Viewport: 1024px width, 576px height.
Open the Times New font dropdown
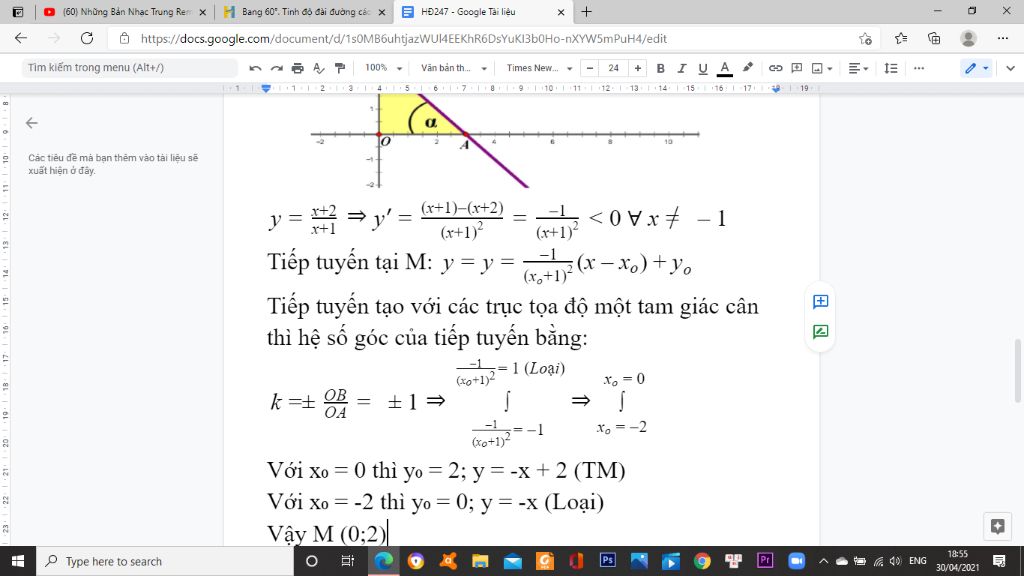539,68
